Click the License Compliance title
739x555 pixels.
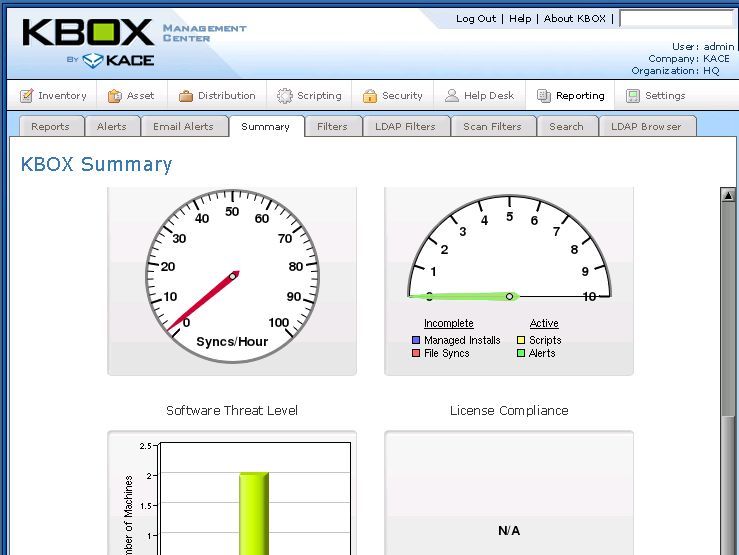tap(509, 411)
